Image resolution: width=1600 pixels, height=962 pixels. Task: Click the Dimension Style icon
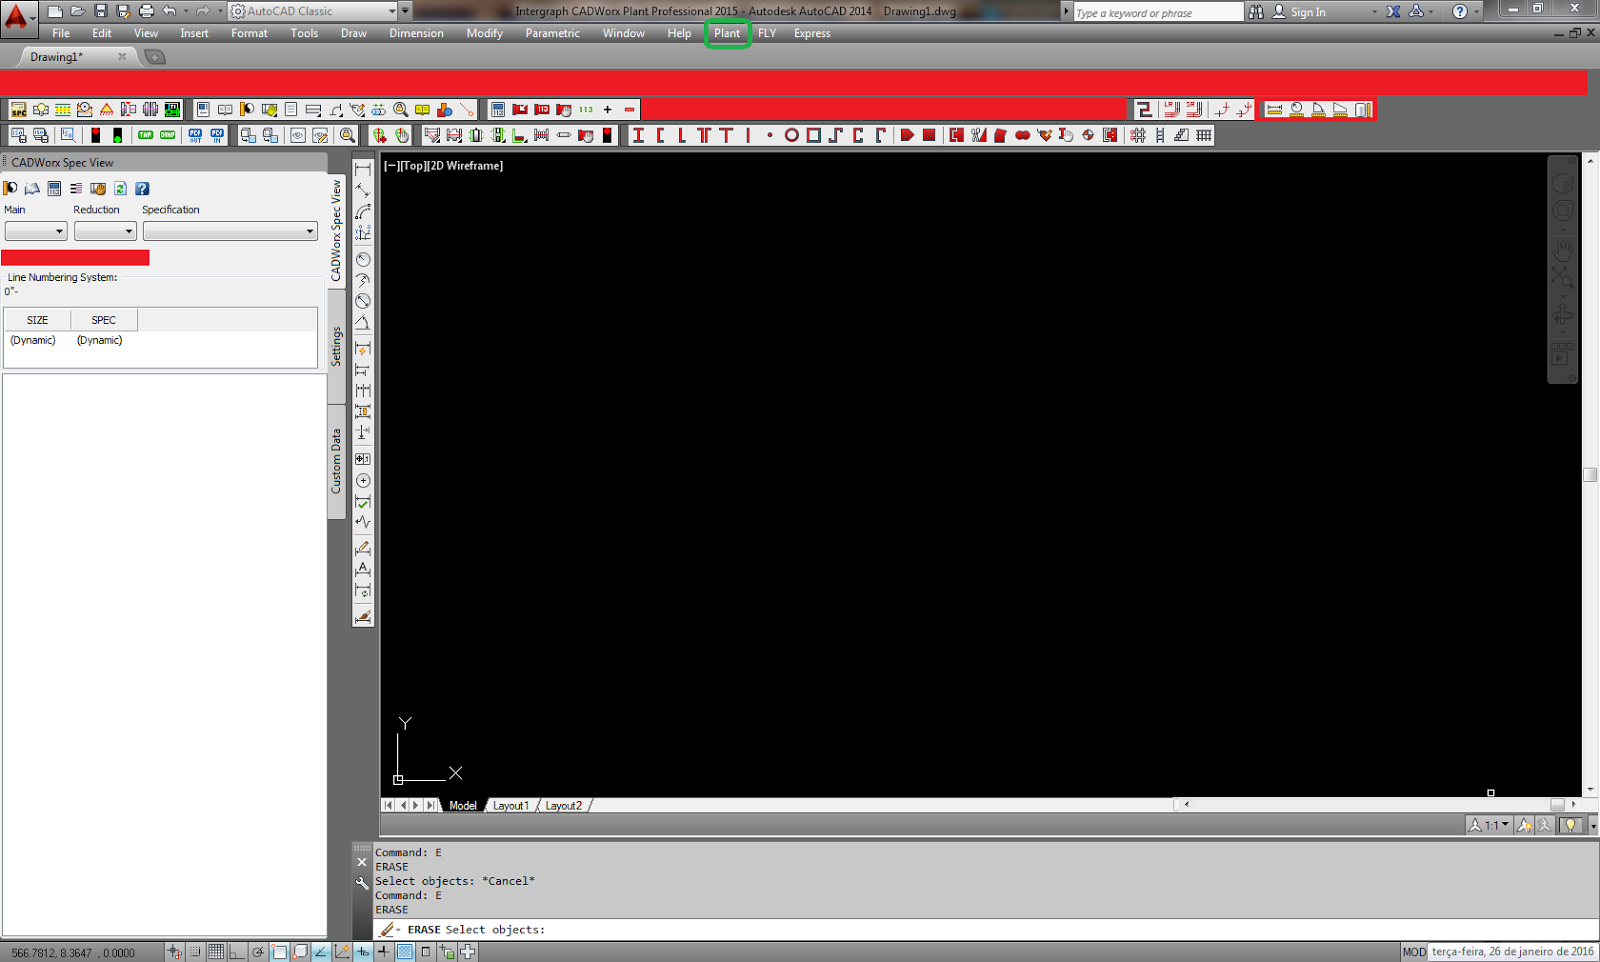[x=363, y=616]
